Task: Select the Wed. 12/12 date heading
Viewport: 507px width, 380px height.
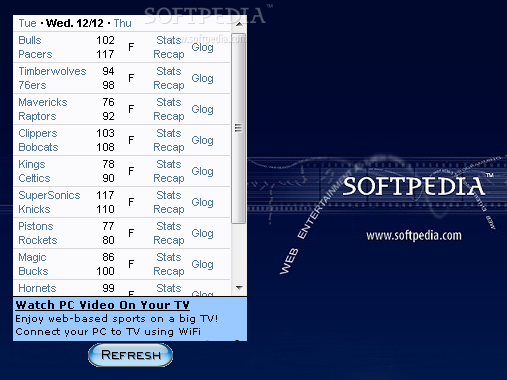Action: [x=75, y=23]
